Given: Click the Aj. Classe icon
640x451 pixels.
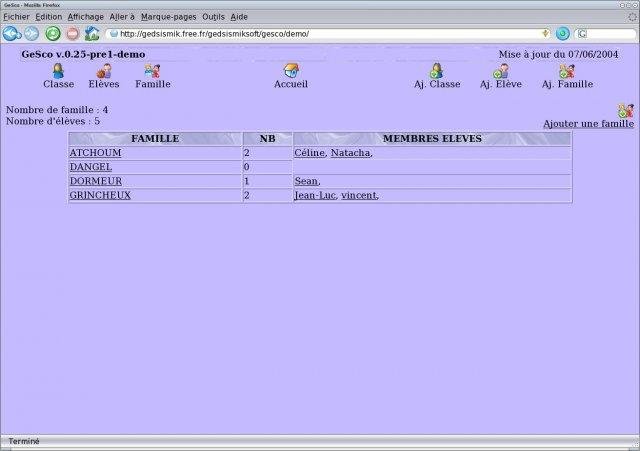Looking at the screenshot, I should coord(437,71).
